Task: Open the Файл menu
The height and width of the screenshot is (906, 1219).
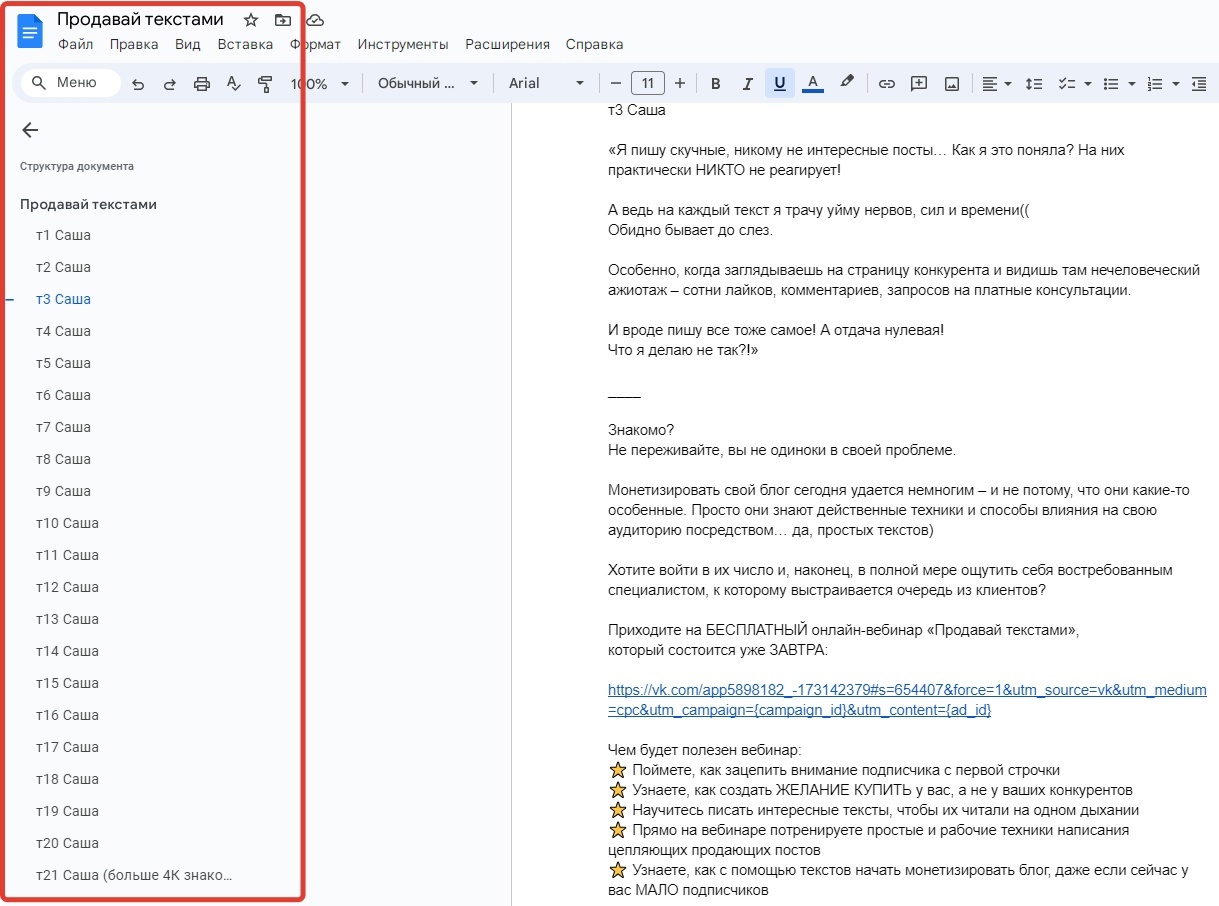Action: pos(76,44)
